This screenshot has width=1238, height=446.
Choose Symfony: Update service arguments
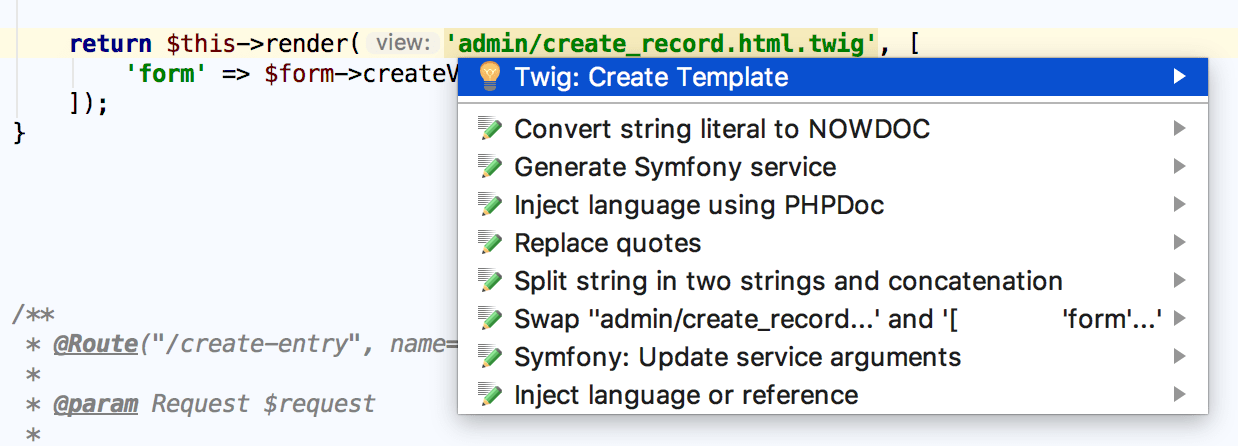[737, 357]
